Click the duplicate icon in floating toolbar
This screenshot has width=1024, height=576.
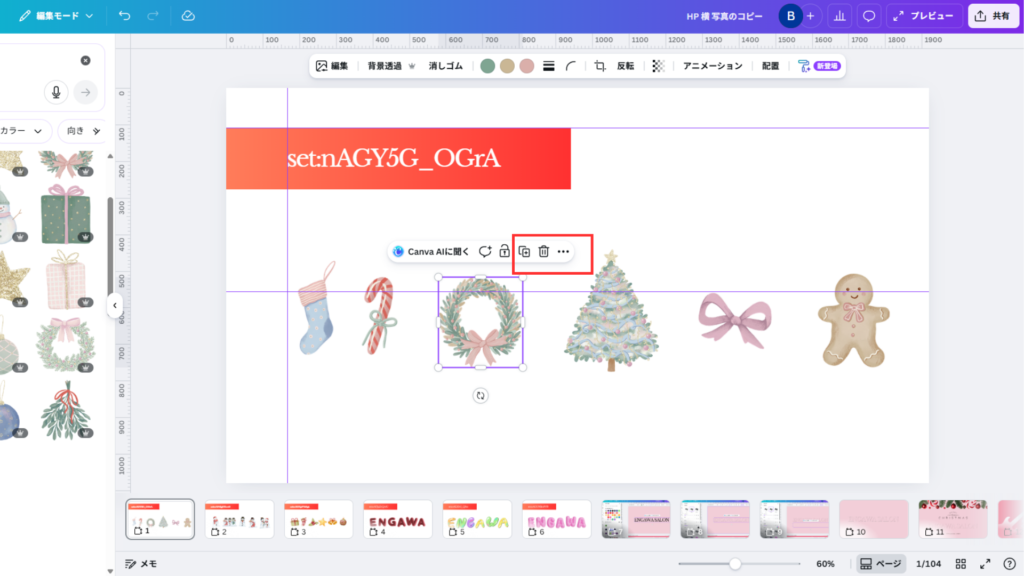pyautogui.click(x=524, y=252)
